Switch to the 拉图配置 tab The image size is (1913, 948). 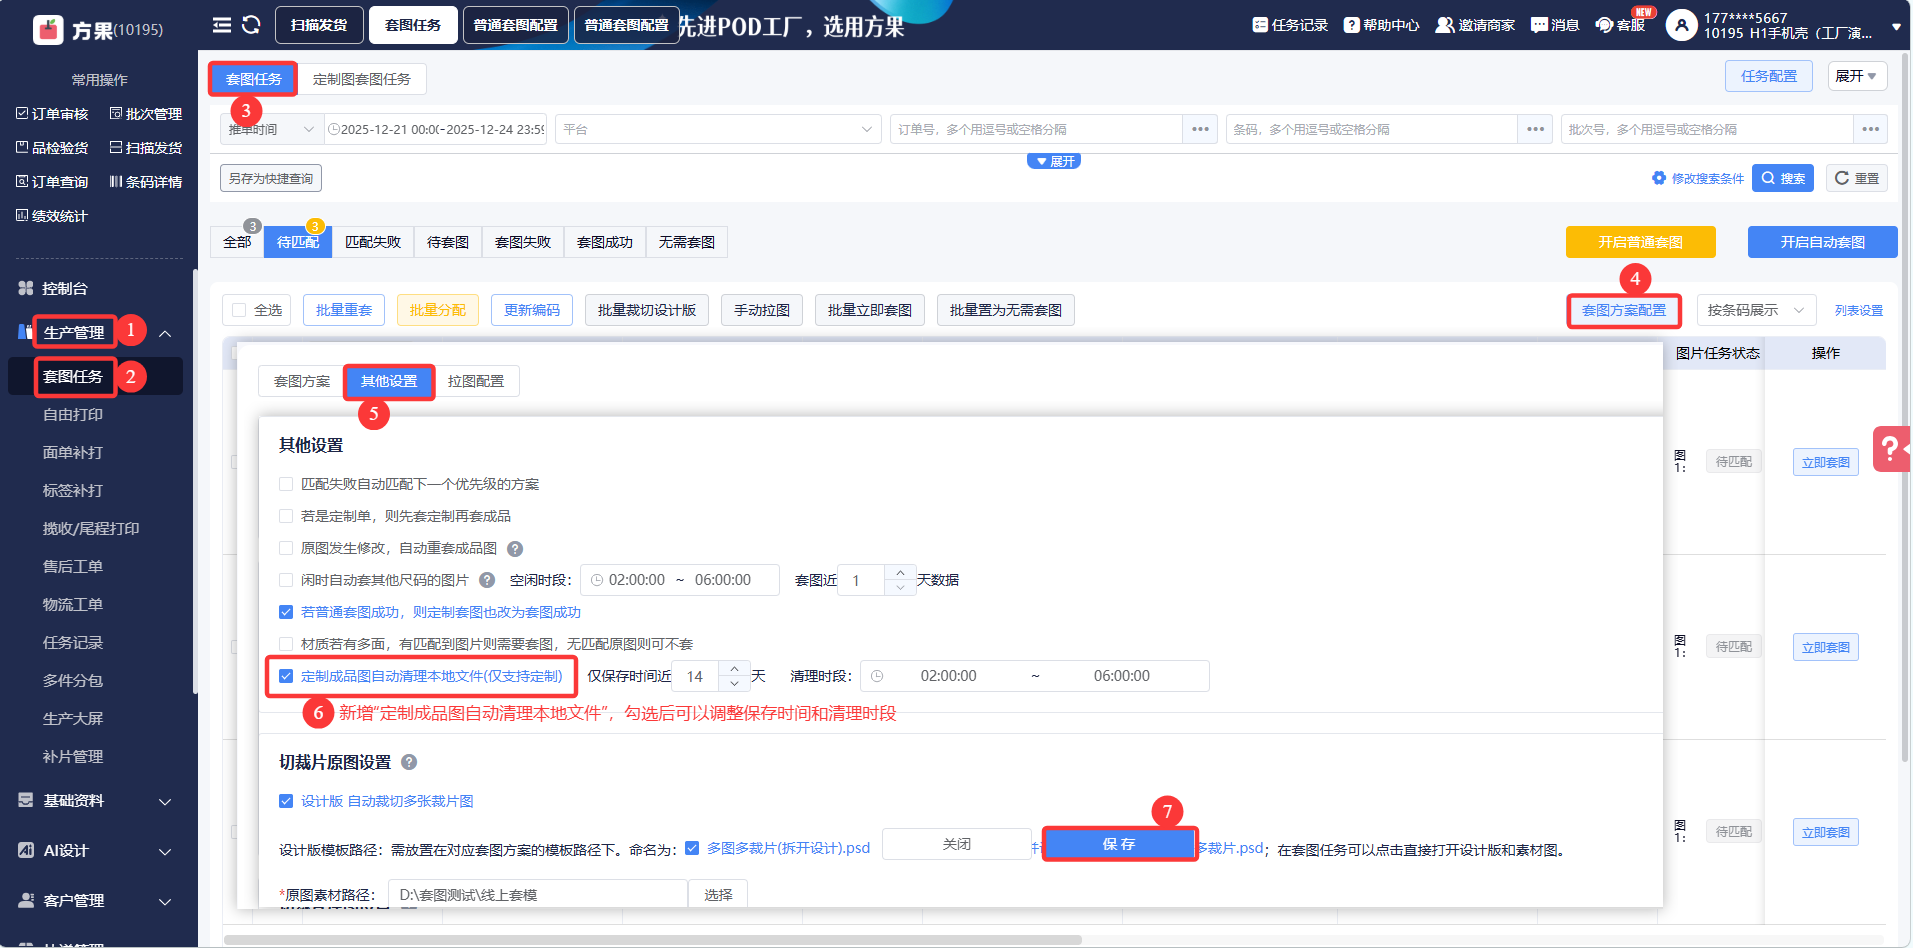coord(476,381)
